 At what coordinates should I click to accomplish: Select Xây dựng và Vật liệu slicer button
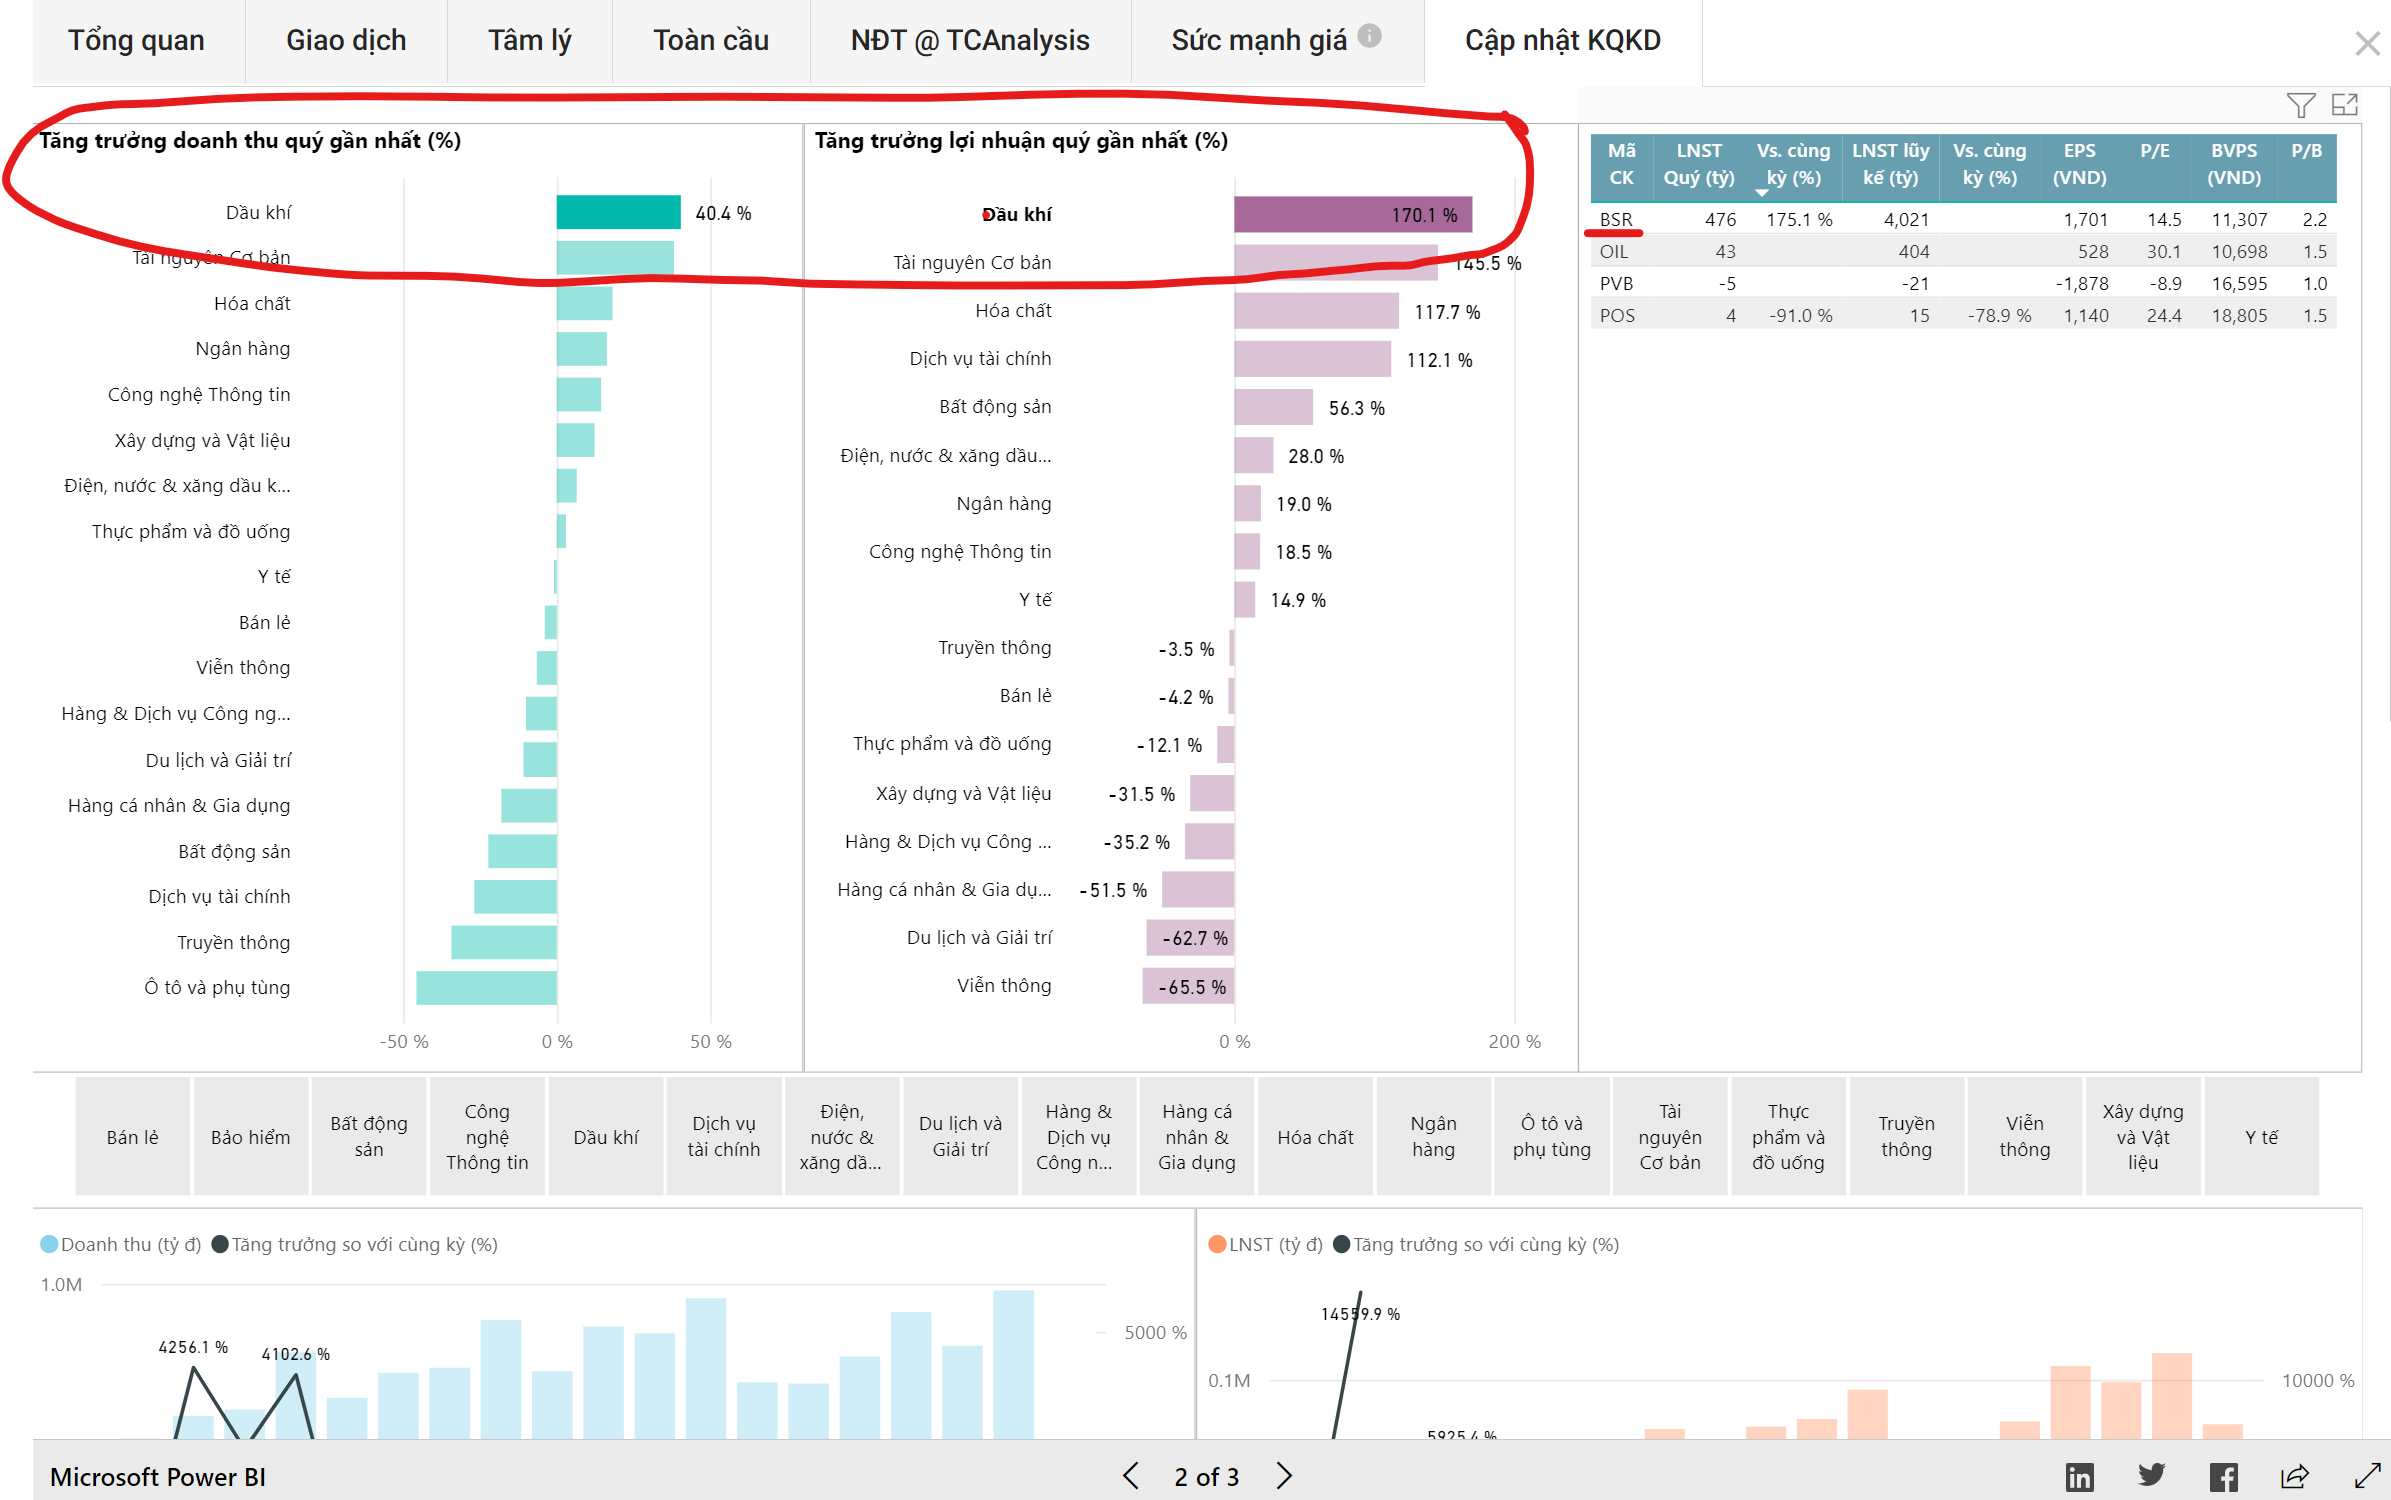[2142, 1136]
